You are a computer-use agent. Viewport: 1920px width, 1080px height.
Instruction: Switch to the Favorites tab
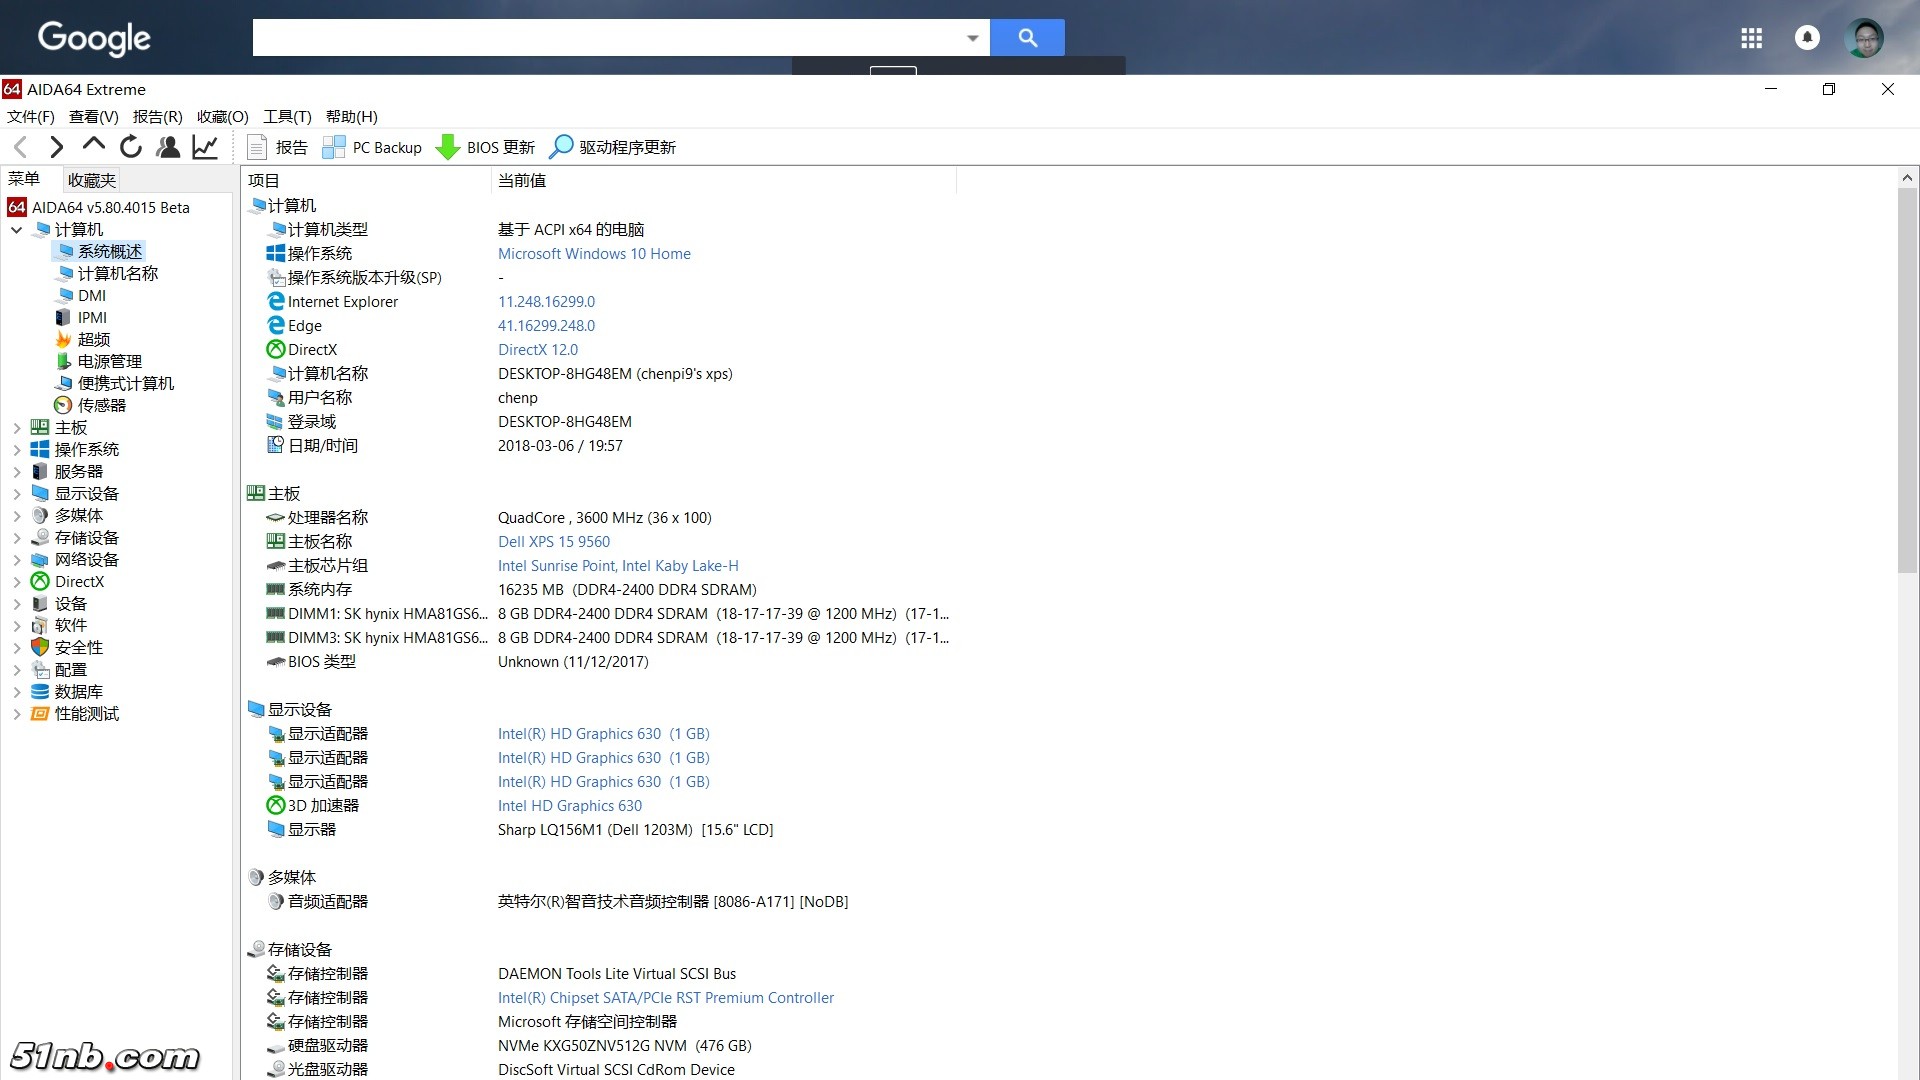coord(92,180)
